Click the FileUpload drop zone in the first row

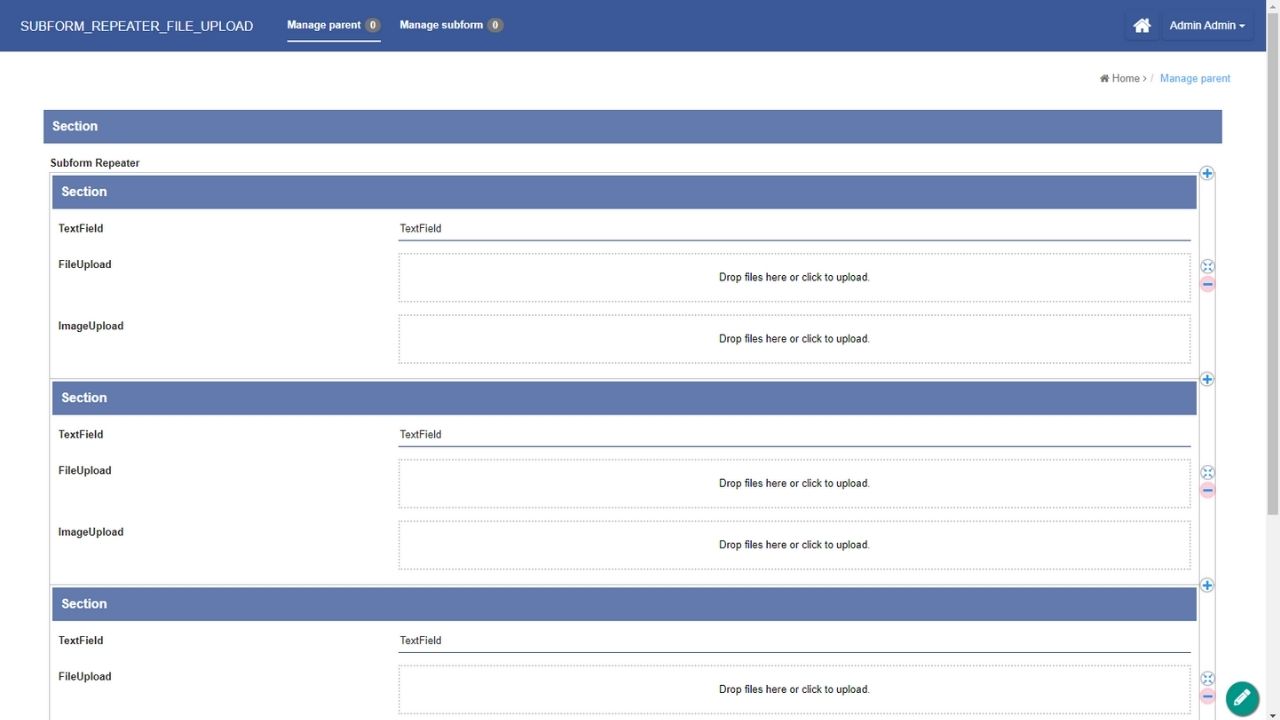tap(794, 277)
